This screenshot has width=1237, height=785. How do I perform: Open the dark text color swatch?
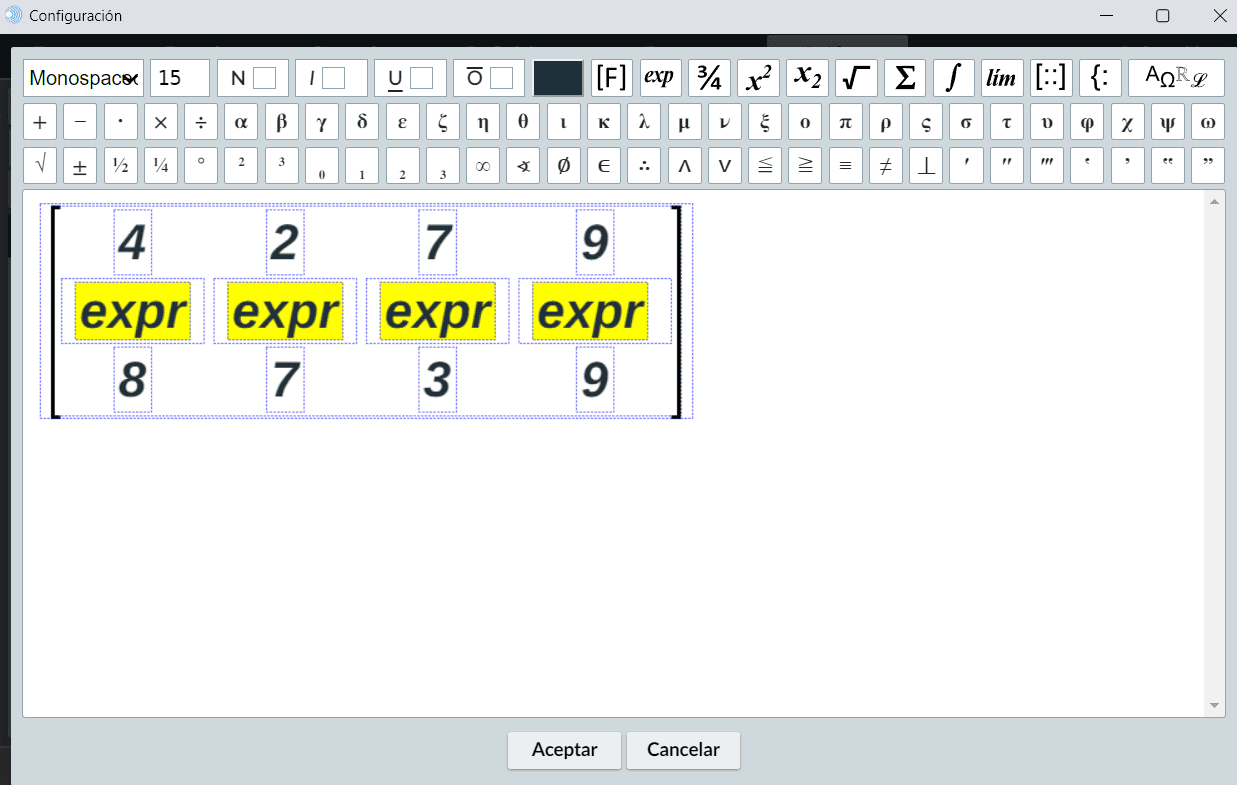pyautogui.click(x=558, y=78)
